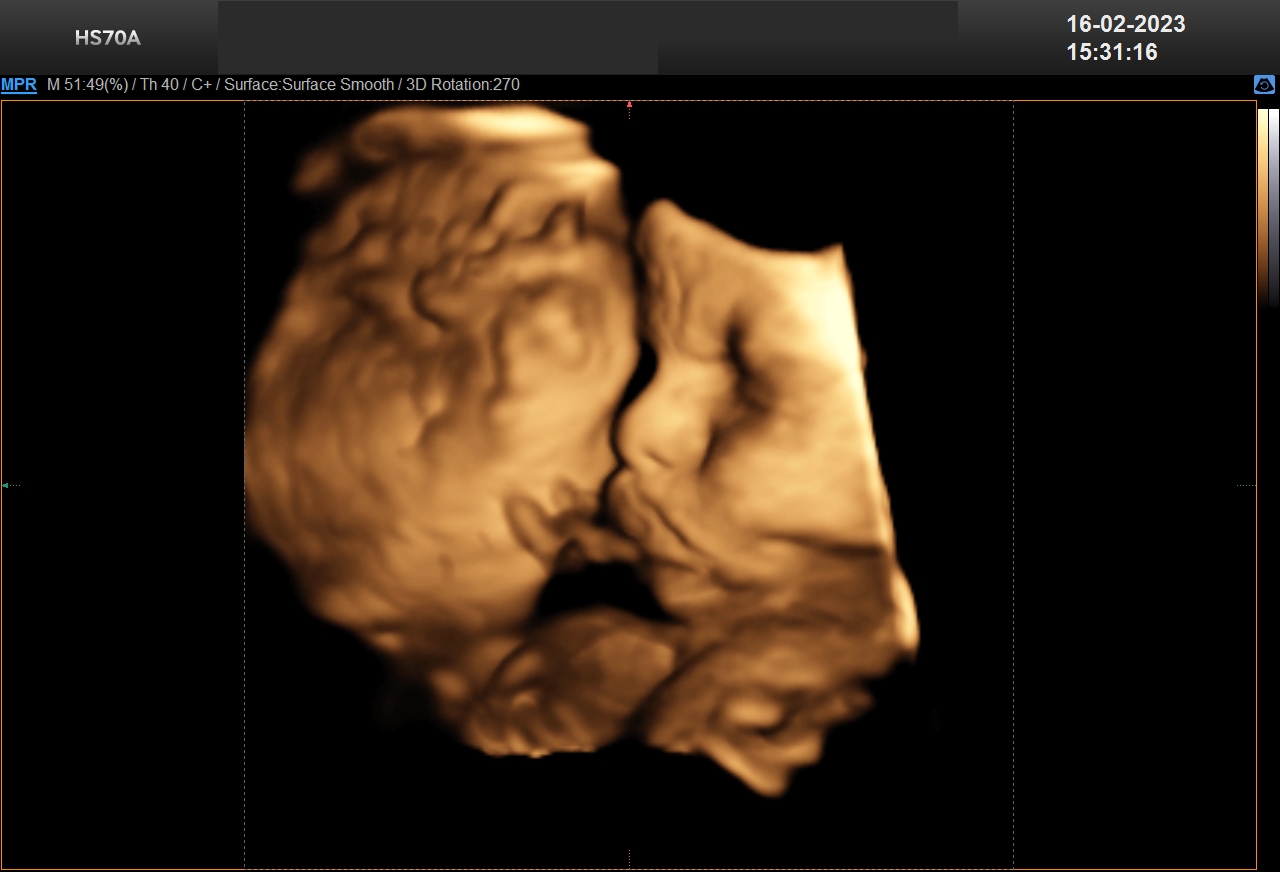The height and width of the screenshot is (872, 1280).
Task: Click the Th 40 threshold parameter
Action: pyautogui.click(x=159, y=85)
